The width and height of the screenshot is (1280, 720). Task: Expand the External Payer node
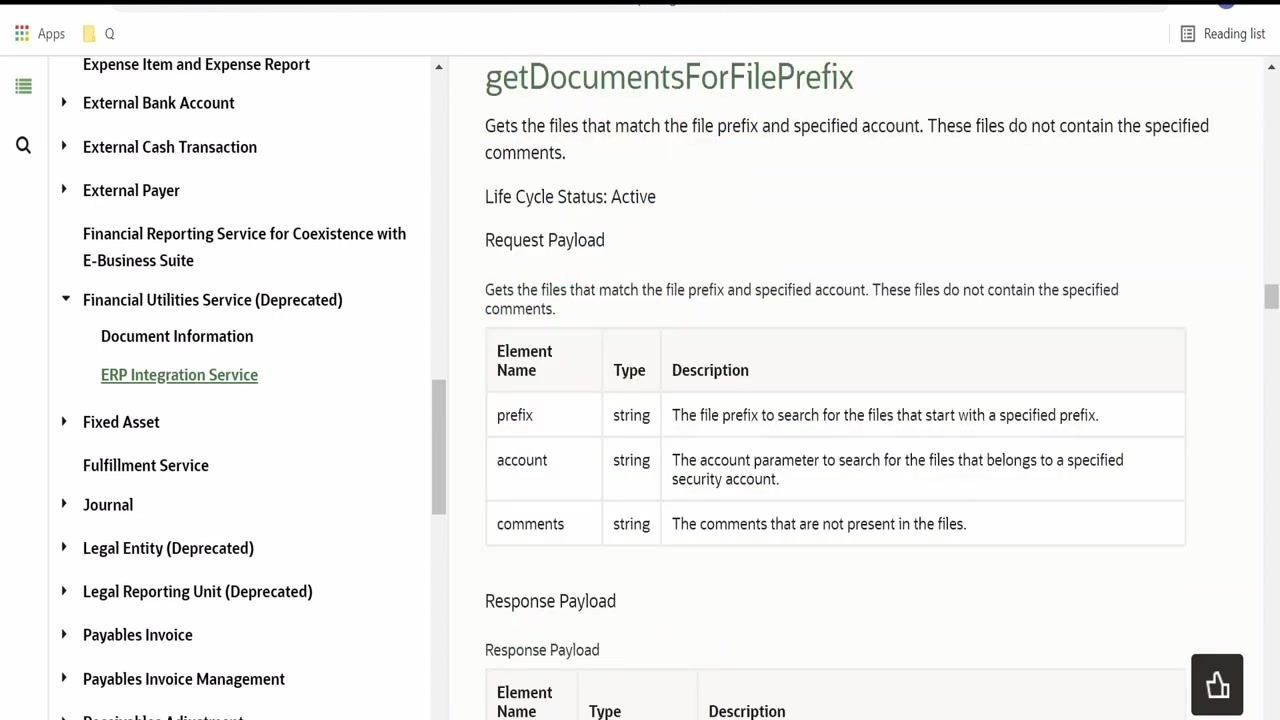(64, 189)
